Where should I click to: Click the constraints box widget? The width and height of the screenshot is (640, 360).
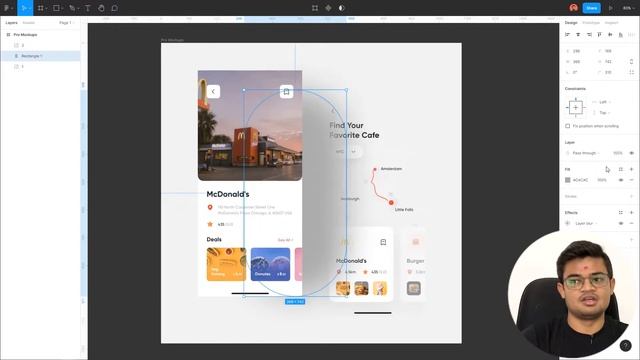pos(576,107)
